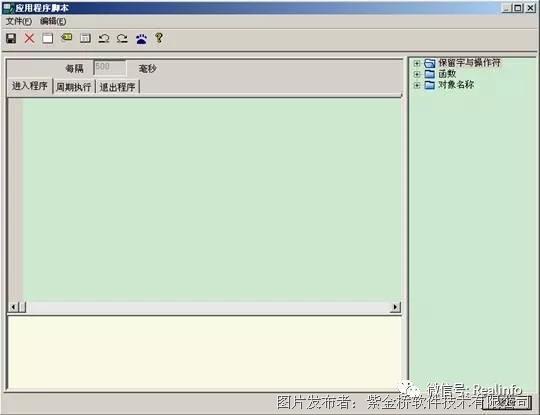The height and width of the screenshot is (415, 540).
Task: Open help with the question mark icon
Action: 159,38
